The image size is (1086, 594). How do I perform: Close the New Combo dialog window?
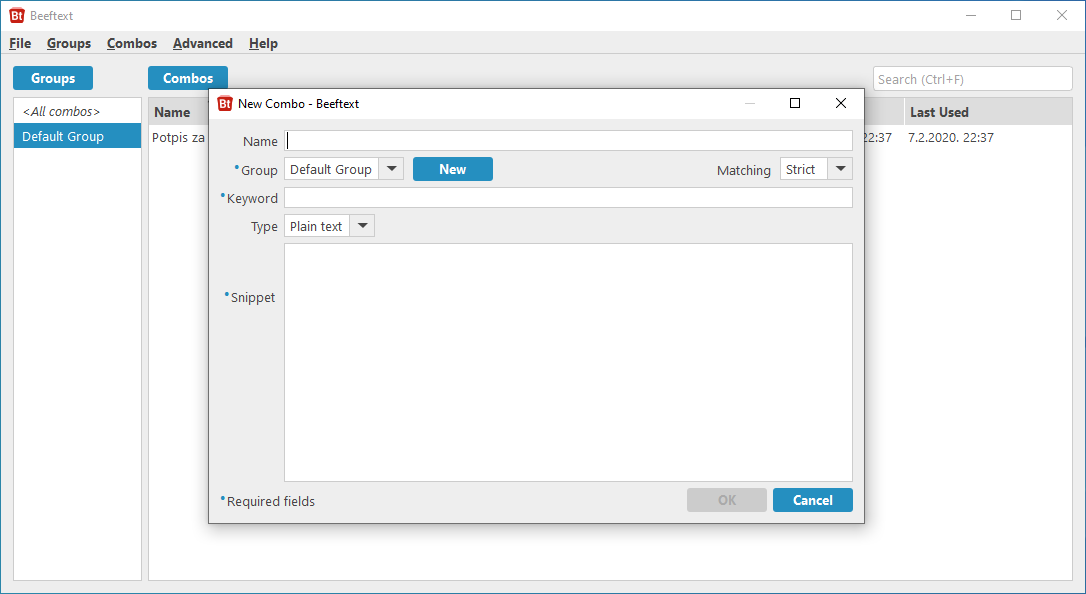[x=841, y=103]
